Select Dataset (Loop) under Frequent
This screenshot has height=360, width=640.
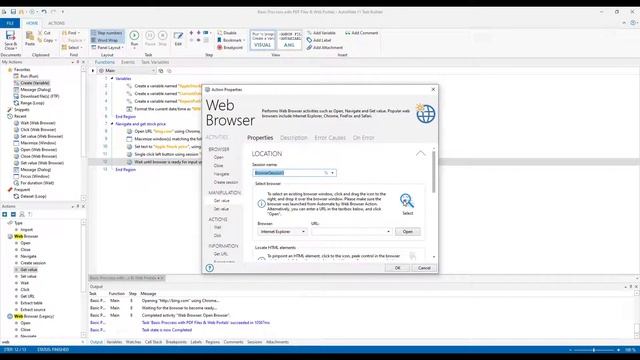33,196
